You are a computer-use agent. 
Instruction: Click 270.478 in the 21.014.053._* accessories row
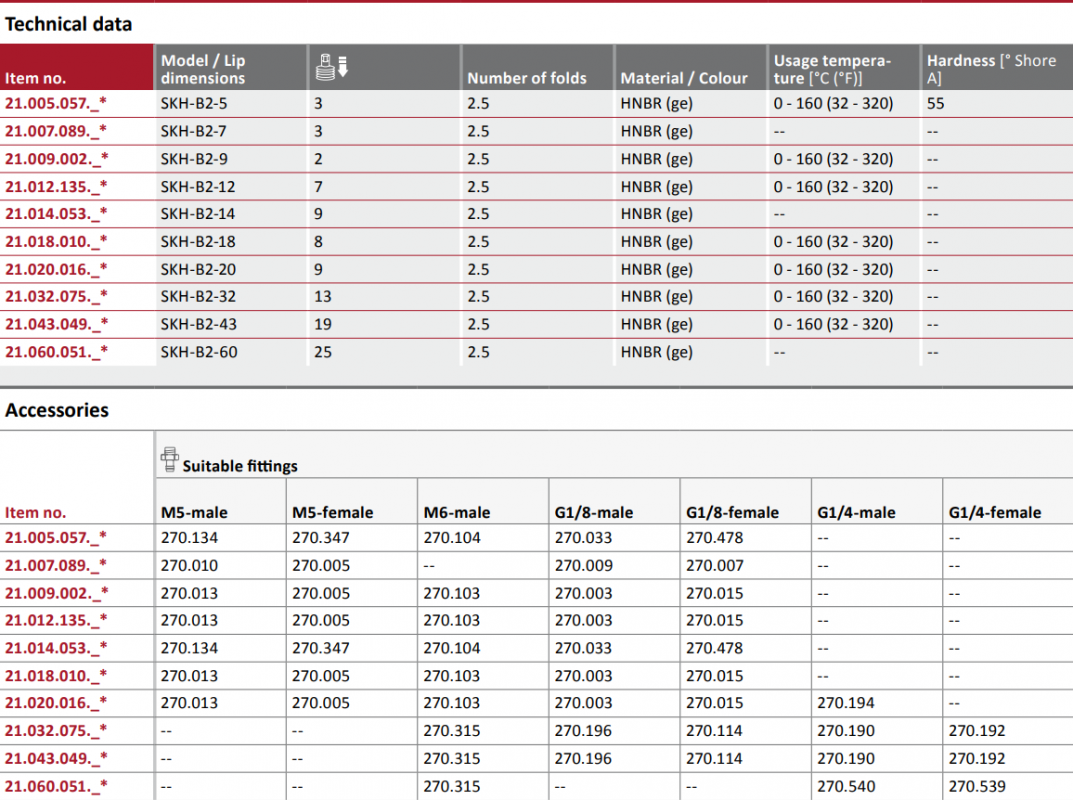coord(715,647)
